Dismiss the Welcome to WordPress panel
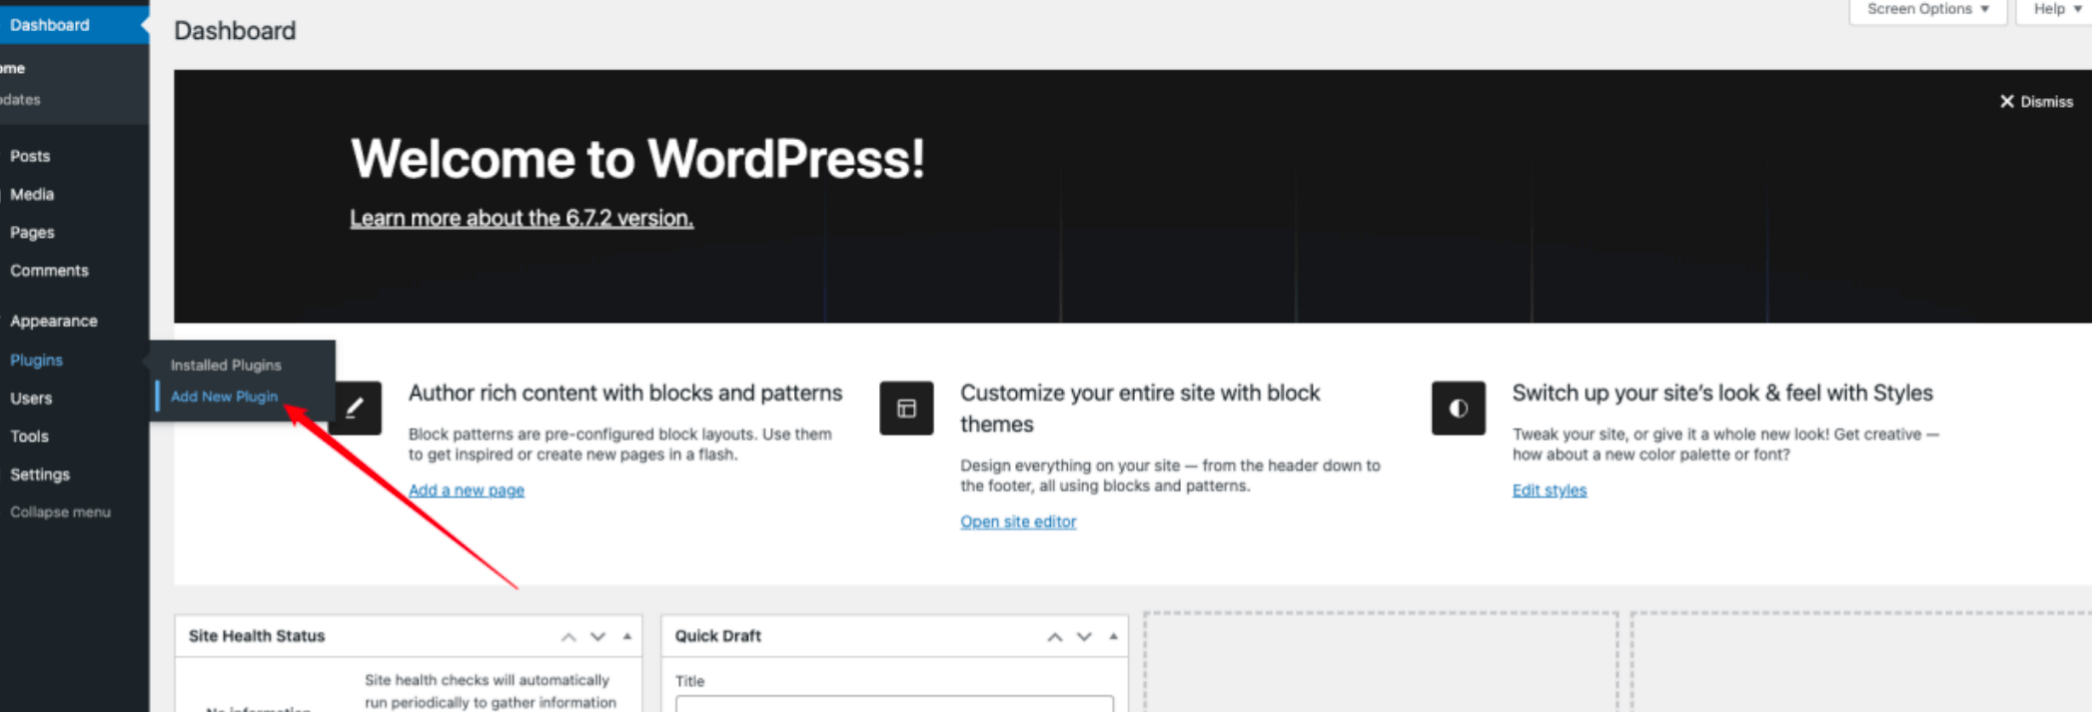This screenshot has width=2092, height=712. [2035, 102]
